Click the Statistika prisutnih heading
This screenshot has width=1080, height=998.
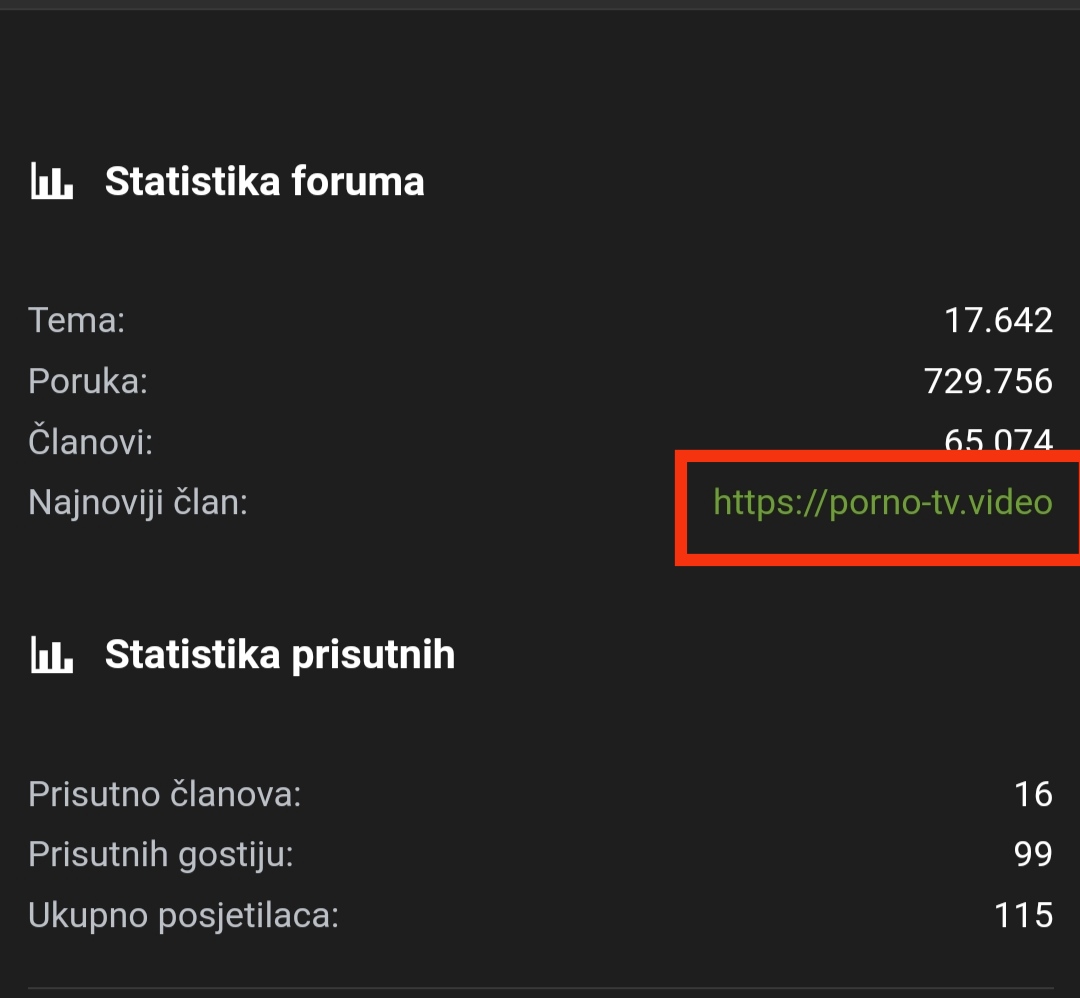(x=280, y=654)
